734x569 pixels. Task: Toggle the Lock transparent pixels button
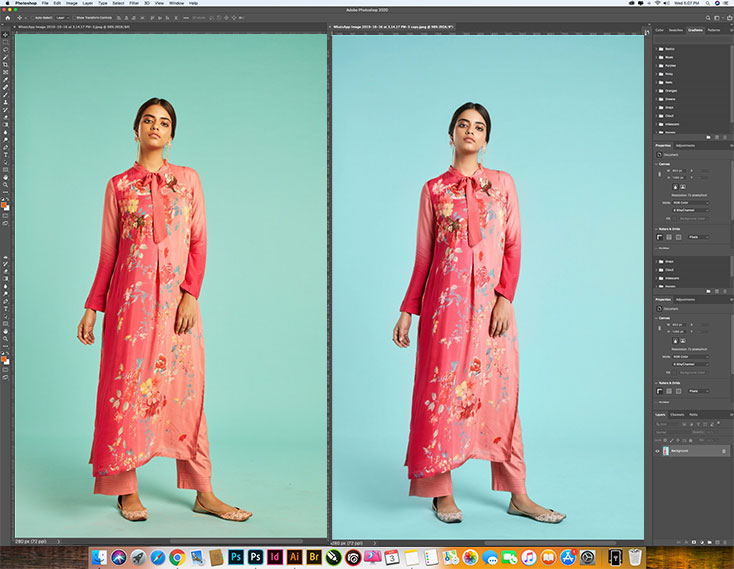click(x=665, y=440)
